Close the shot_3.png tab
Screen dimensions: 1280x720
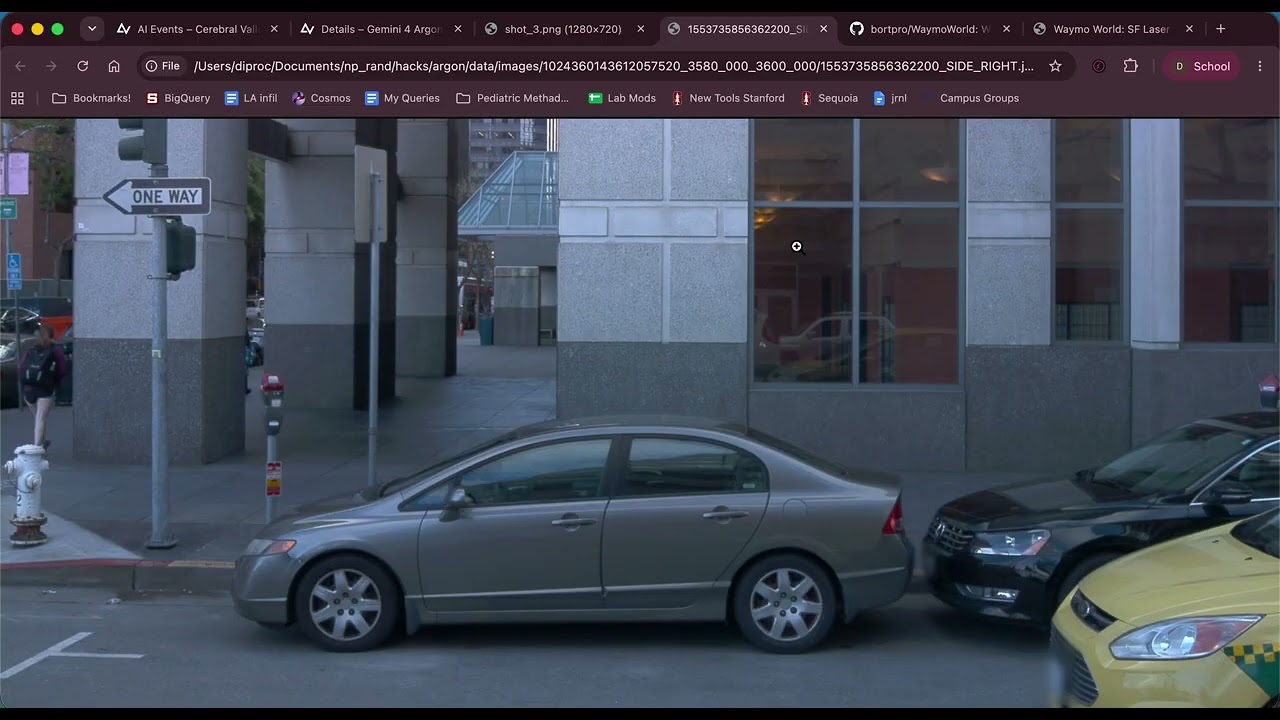[x=641, y=29]
